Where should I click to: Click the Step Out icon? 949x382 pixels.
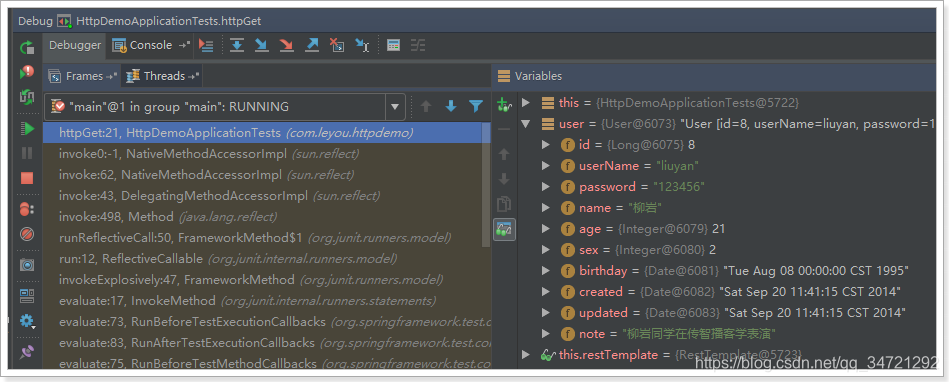[312, 45]
